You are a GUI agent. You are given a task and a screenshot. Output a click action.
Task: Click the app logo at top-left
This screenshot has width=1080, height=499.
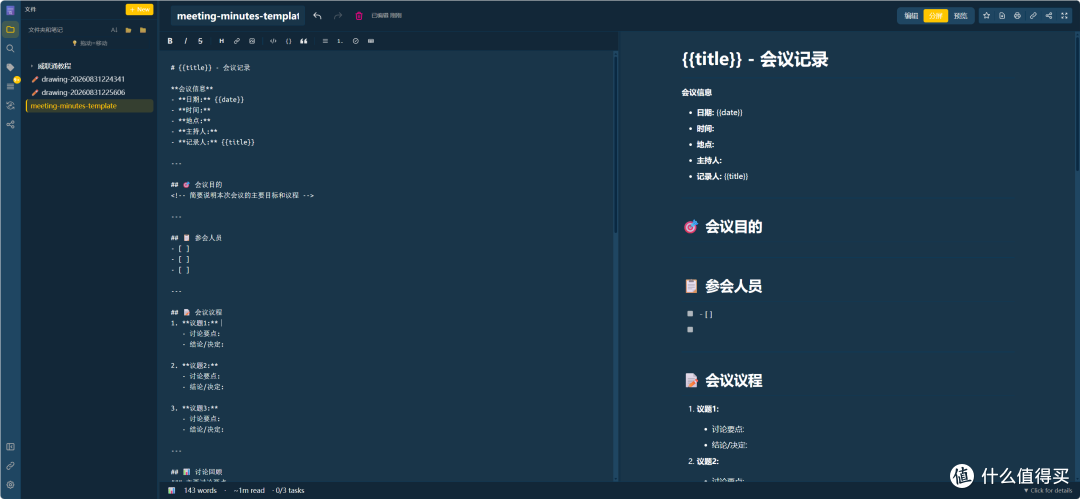[10, 10]
